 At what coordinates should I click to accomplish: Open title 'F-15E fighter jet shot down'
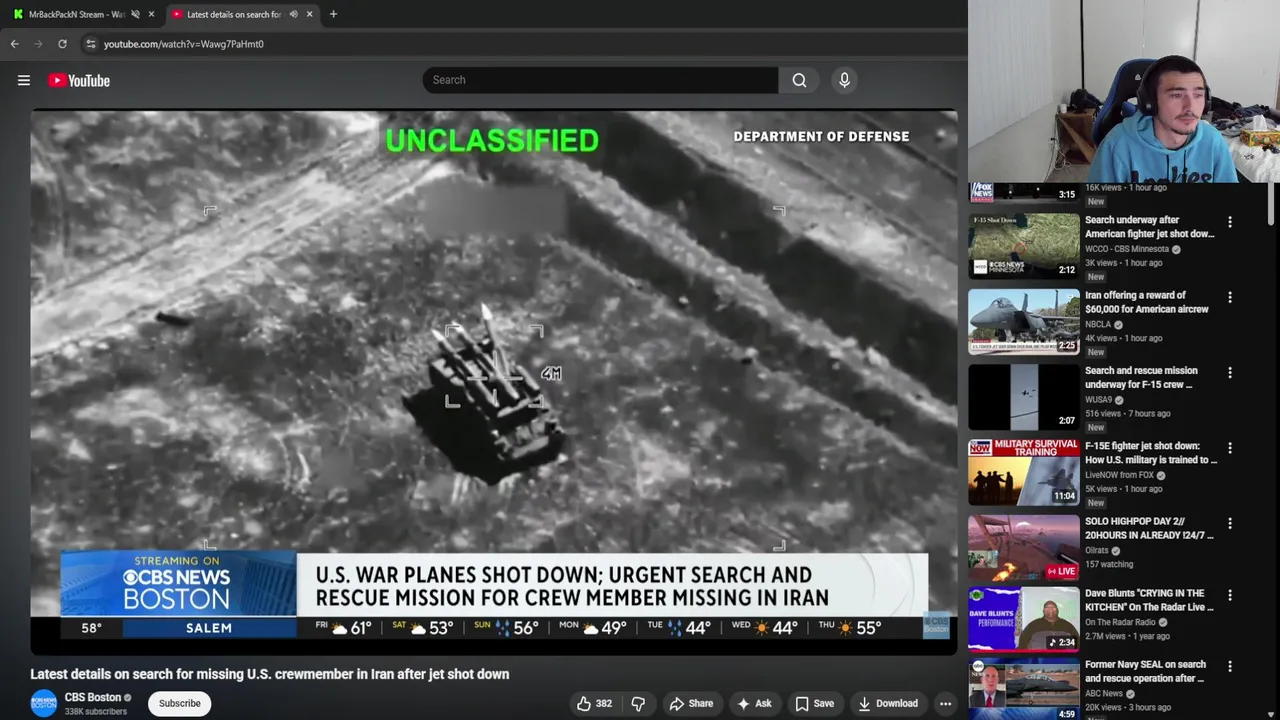pos(1151,453)
